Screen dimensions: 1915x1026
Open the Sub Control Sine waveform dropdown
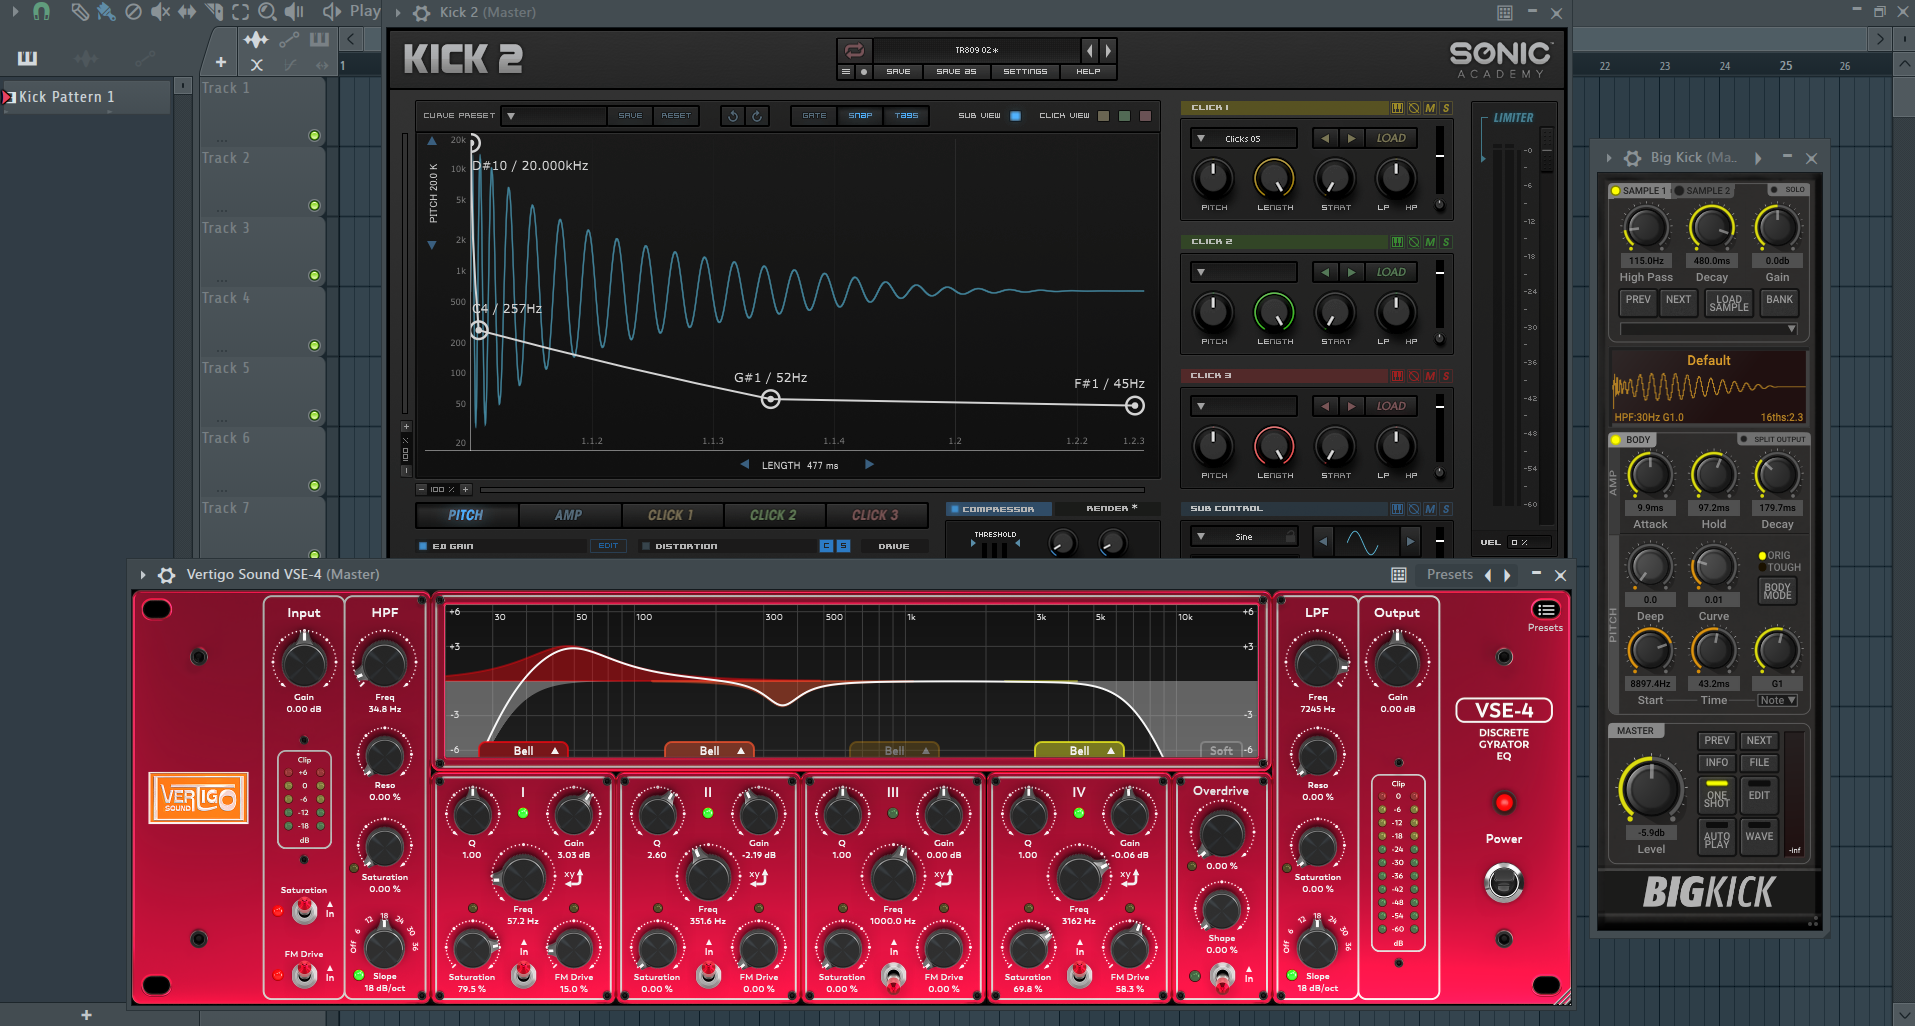point(1243,537)
